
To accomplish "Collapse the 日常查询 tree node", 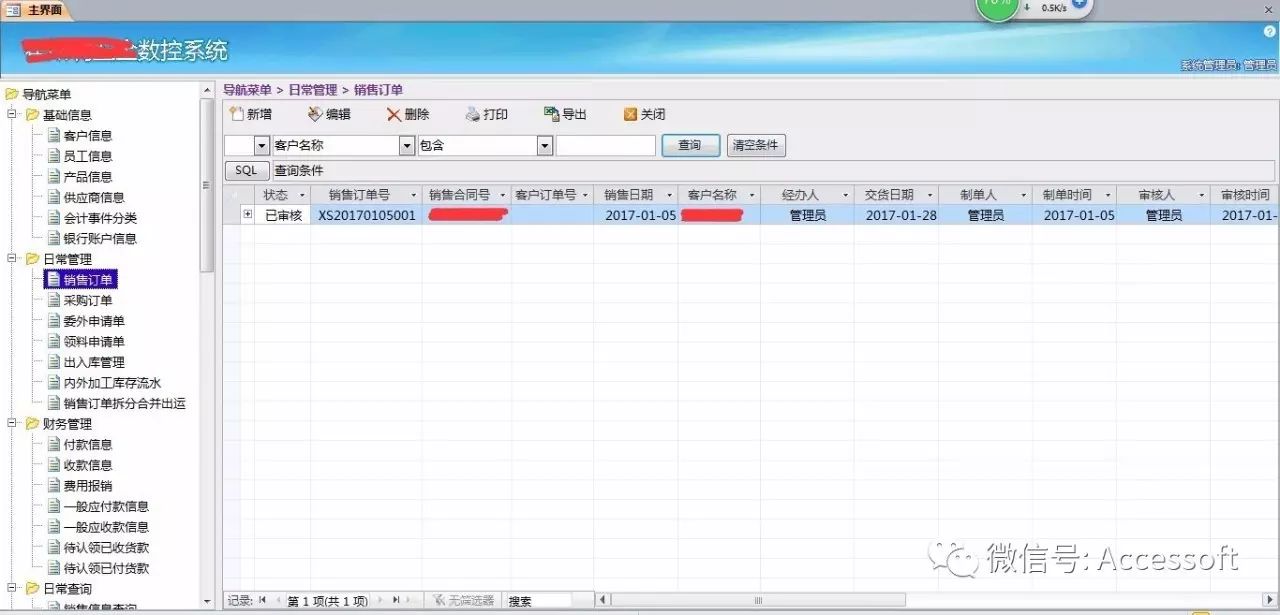I will (x=12, y=588).
